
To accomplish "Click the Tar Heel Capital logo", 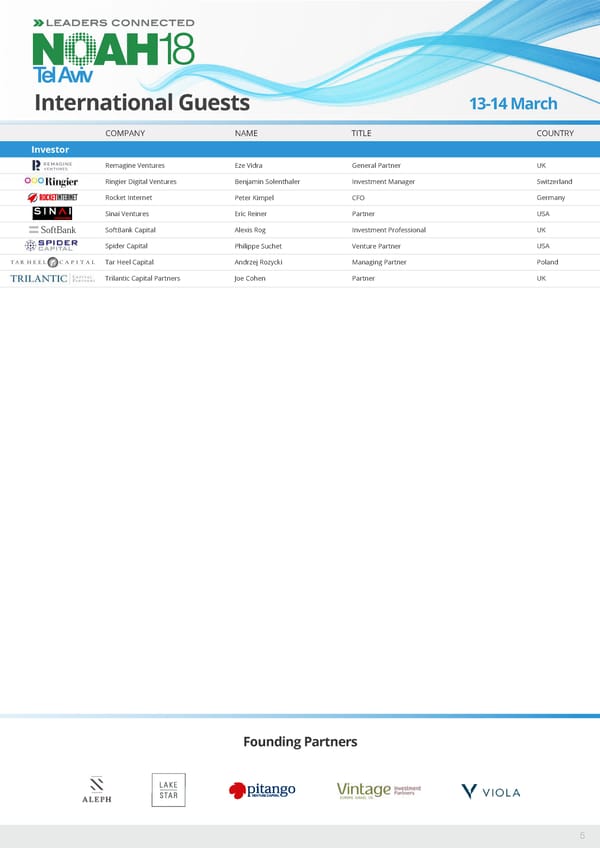I will pyautogui.click(x=52, y=262).
